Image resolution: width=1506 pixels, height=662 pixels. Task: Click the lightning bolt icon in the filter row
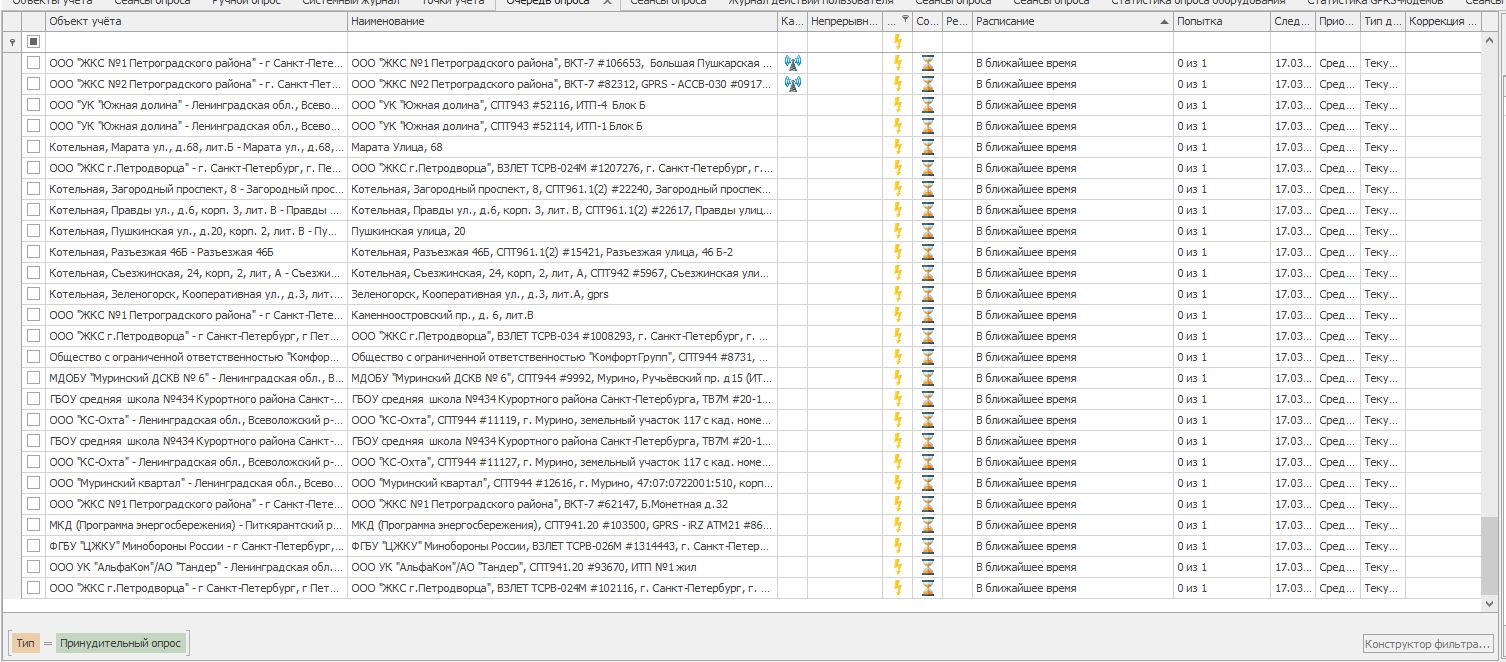pyautogui.click(x=897, y=42)
